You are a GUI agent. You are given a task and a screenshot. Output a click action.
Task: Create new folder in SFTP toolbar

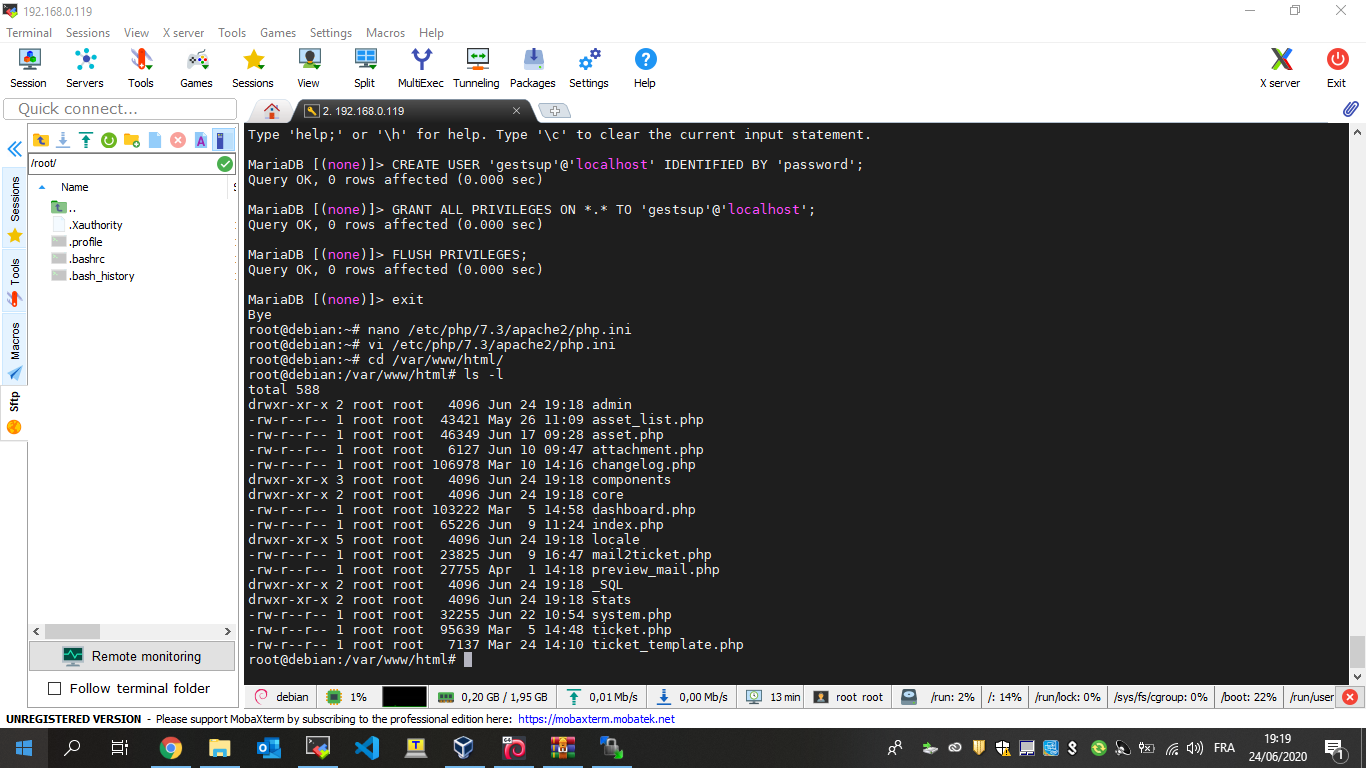132,140
